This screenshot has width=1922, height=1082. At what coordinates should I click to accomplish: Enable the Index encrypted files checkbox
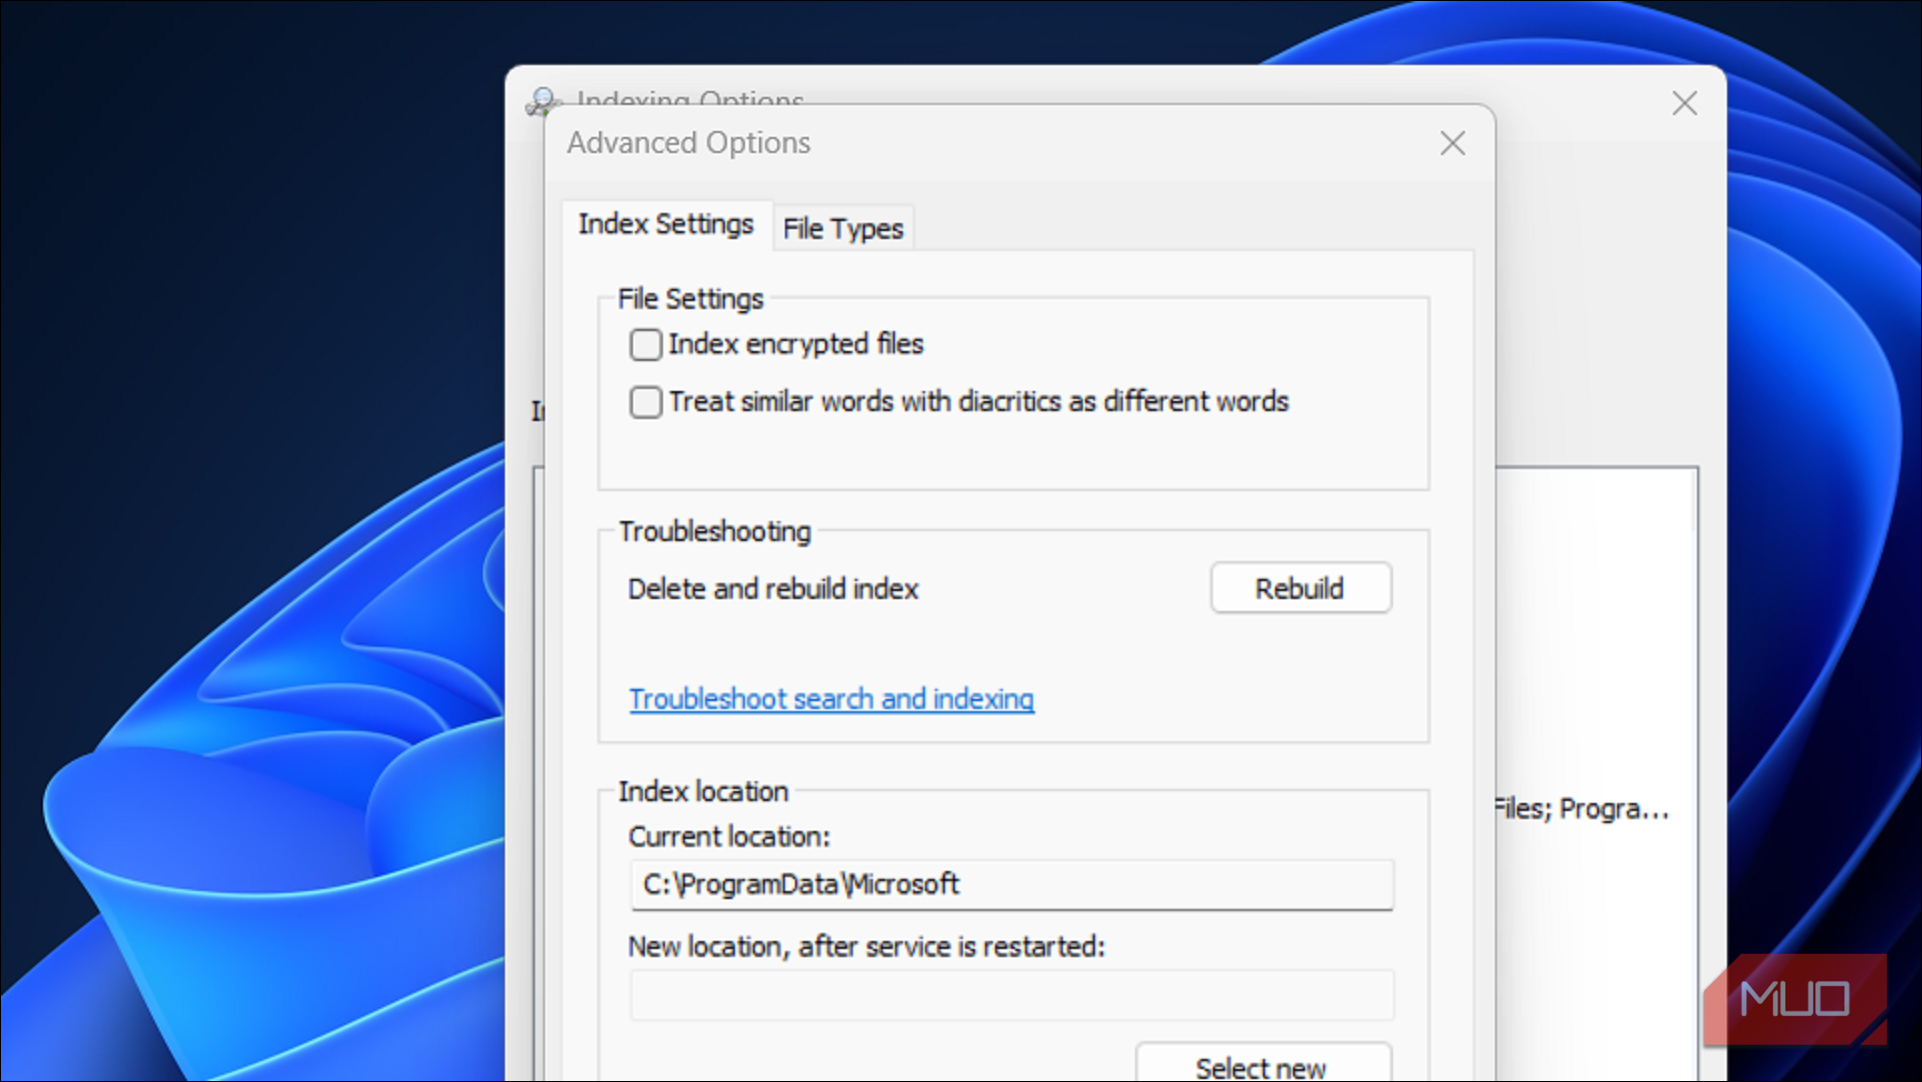coord(646,344)
